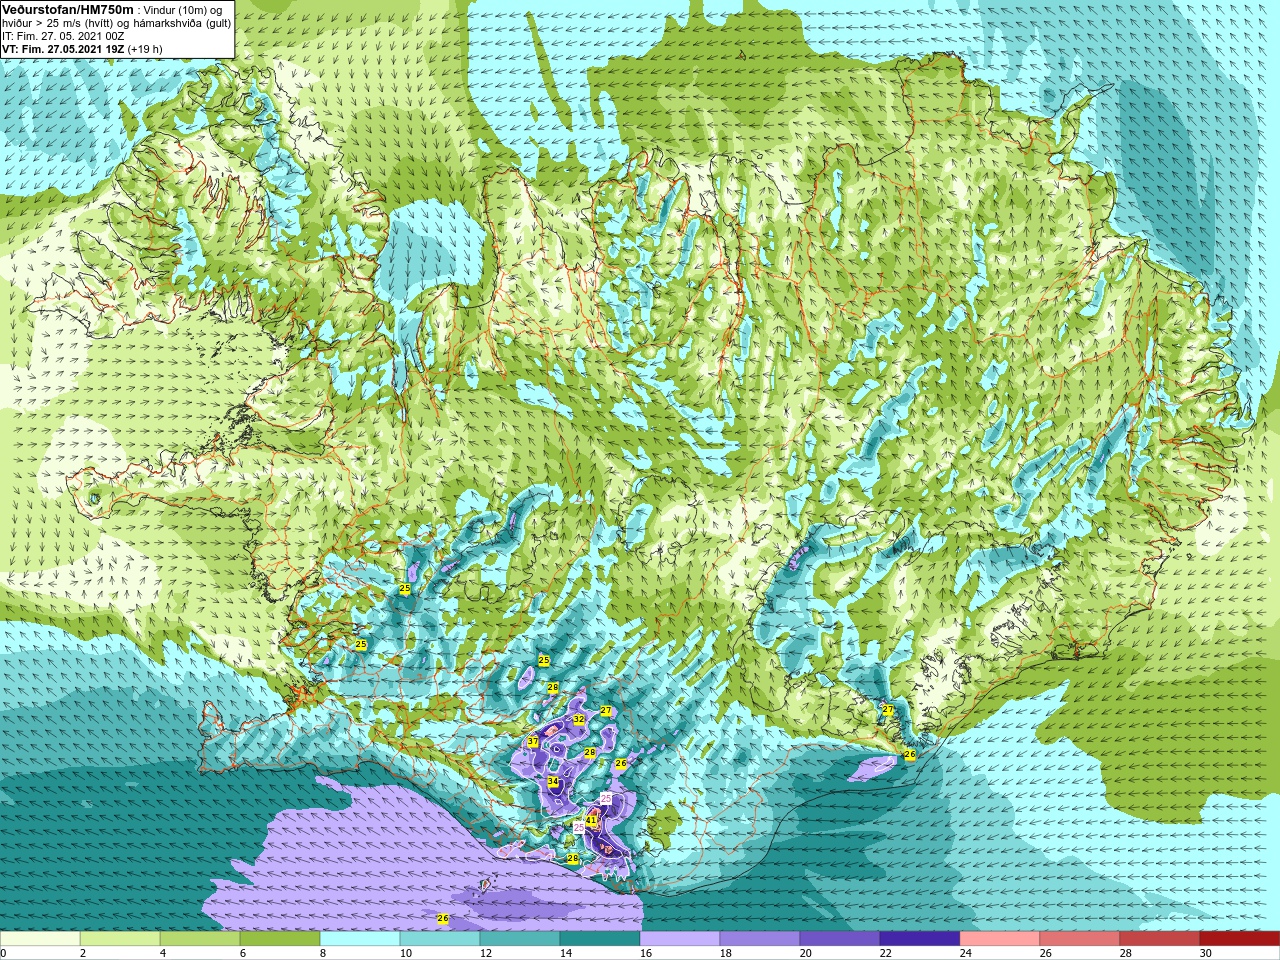Click the initial time 'IT: Fim. 27. 05. 2021 00Z'
This screenshot has width=1280, height=960.
(x=63, y=36)
